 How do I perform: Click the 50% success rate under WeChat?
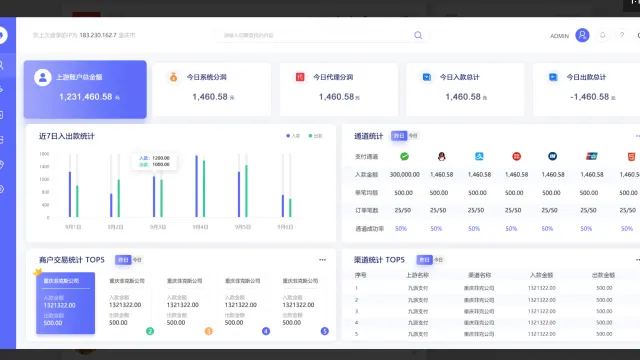[401, 229]
